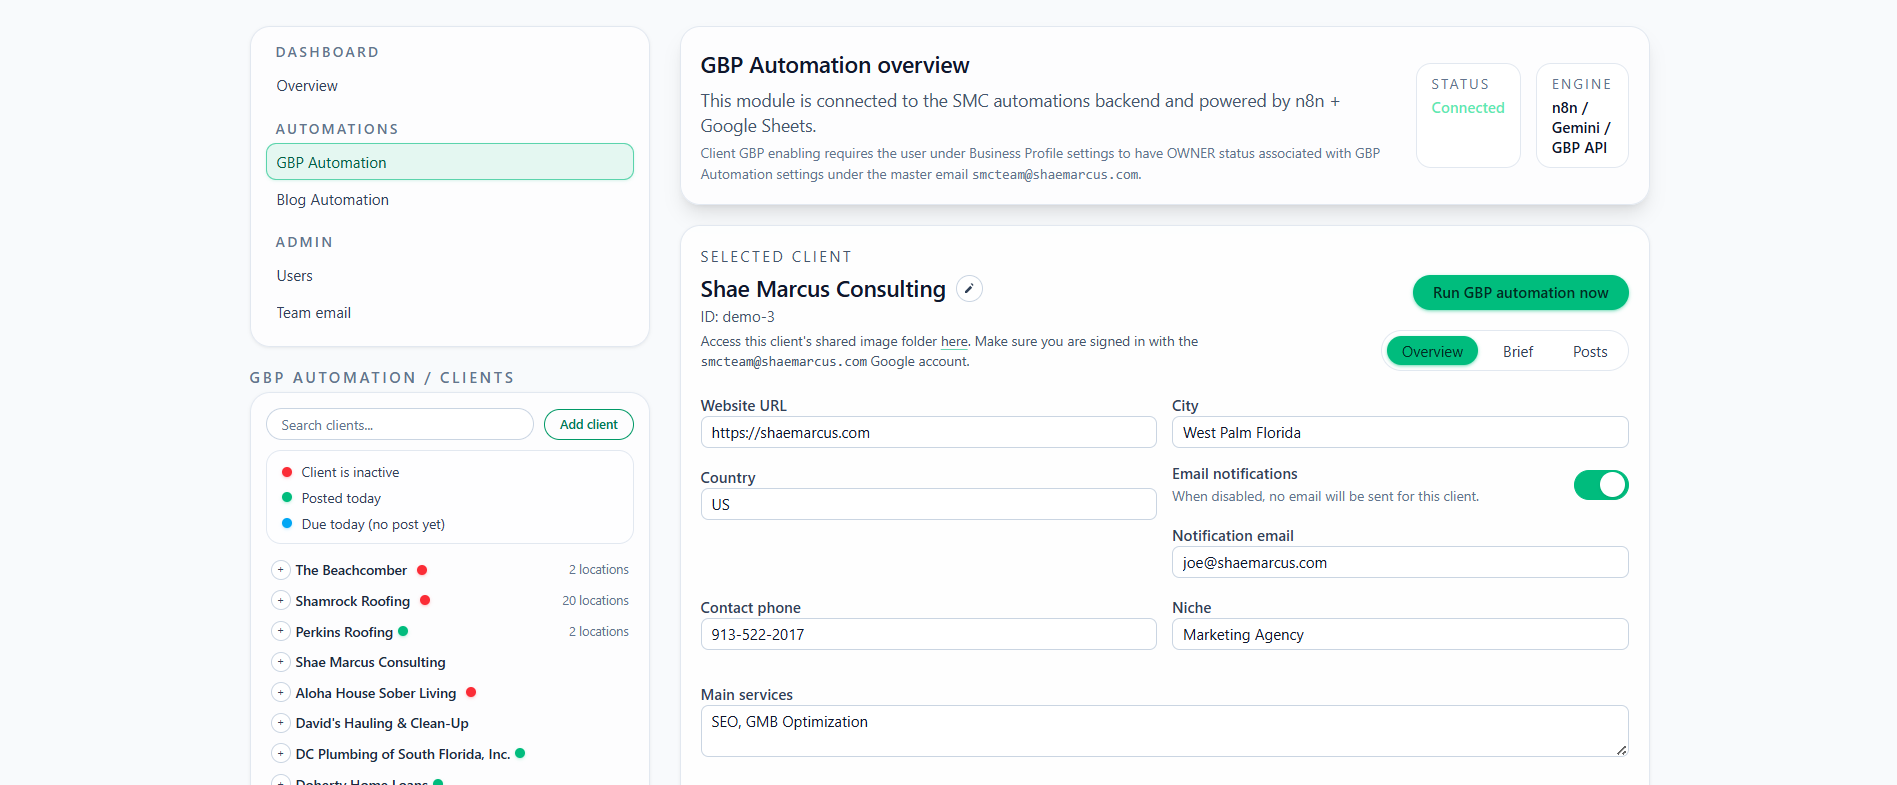The width and height of the screenshot is (1897, 785).
Task: Select David's Hauling & Clean-Up client
Action: pos(382,723)
